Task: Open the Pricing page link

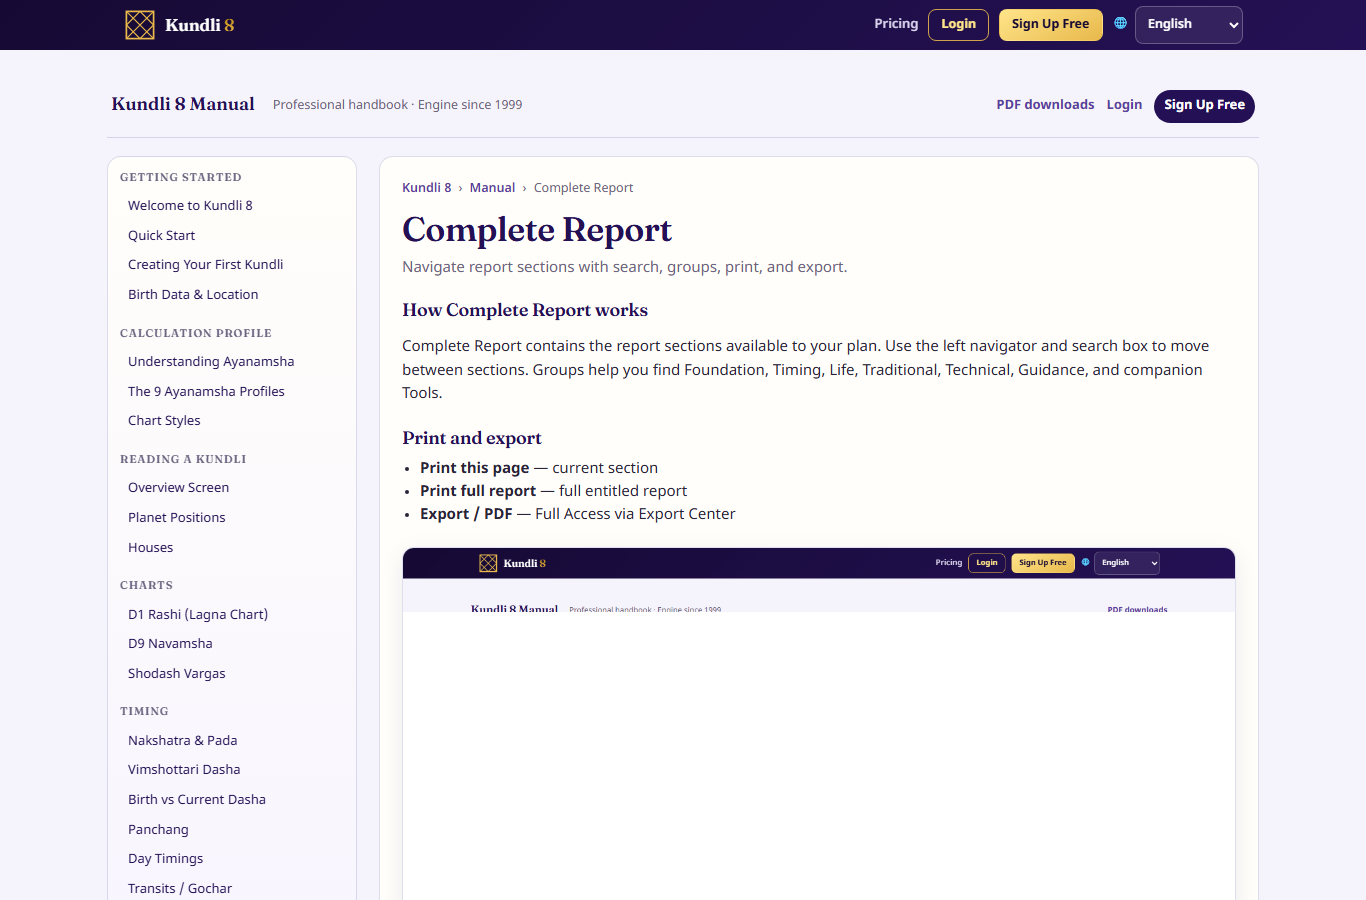Action: coord(896,24)
